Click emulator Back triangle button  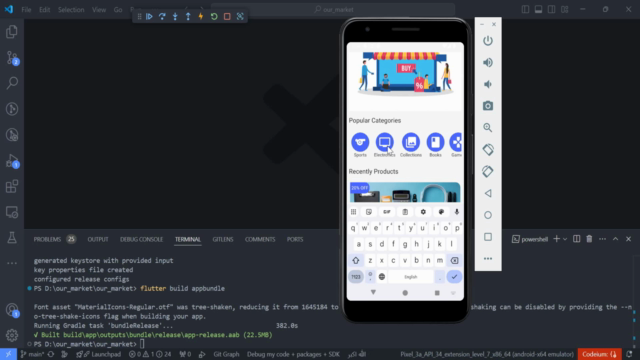pos(488,193)
